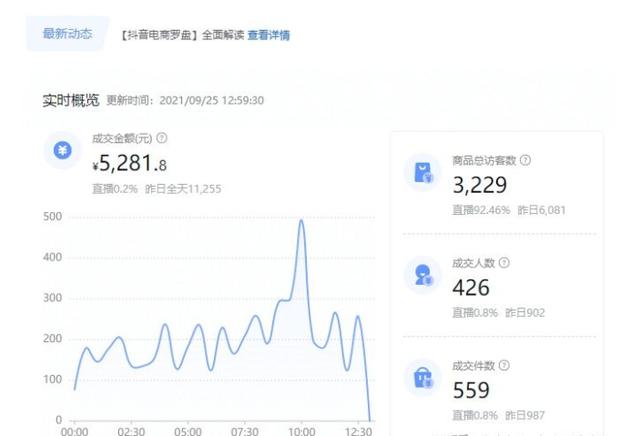The image size is (640, 436).
Task: Click the buyers count 426
Action: 471,288
